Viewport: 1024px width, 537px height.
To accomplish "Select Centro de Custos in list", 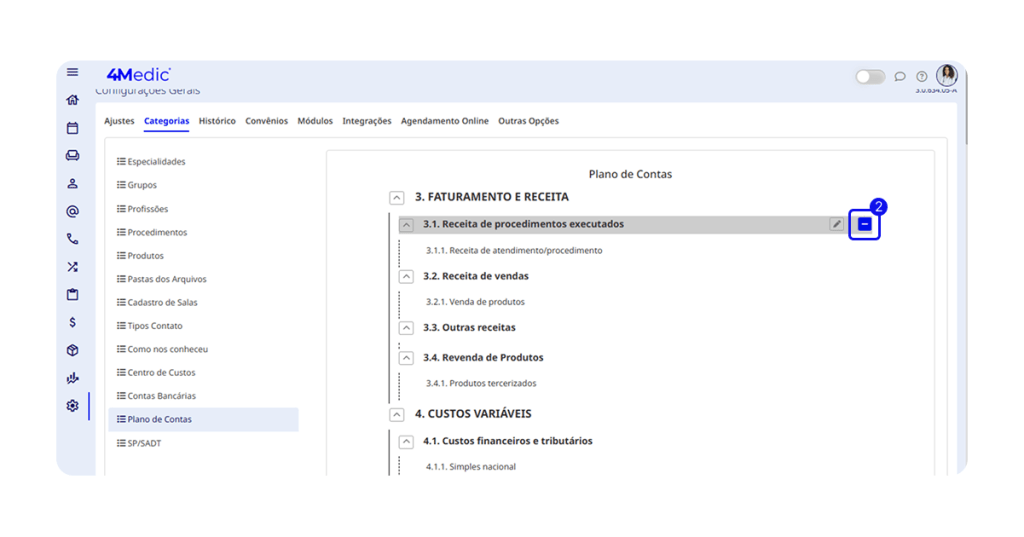I will (x=161, y=373).
